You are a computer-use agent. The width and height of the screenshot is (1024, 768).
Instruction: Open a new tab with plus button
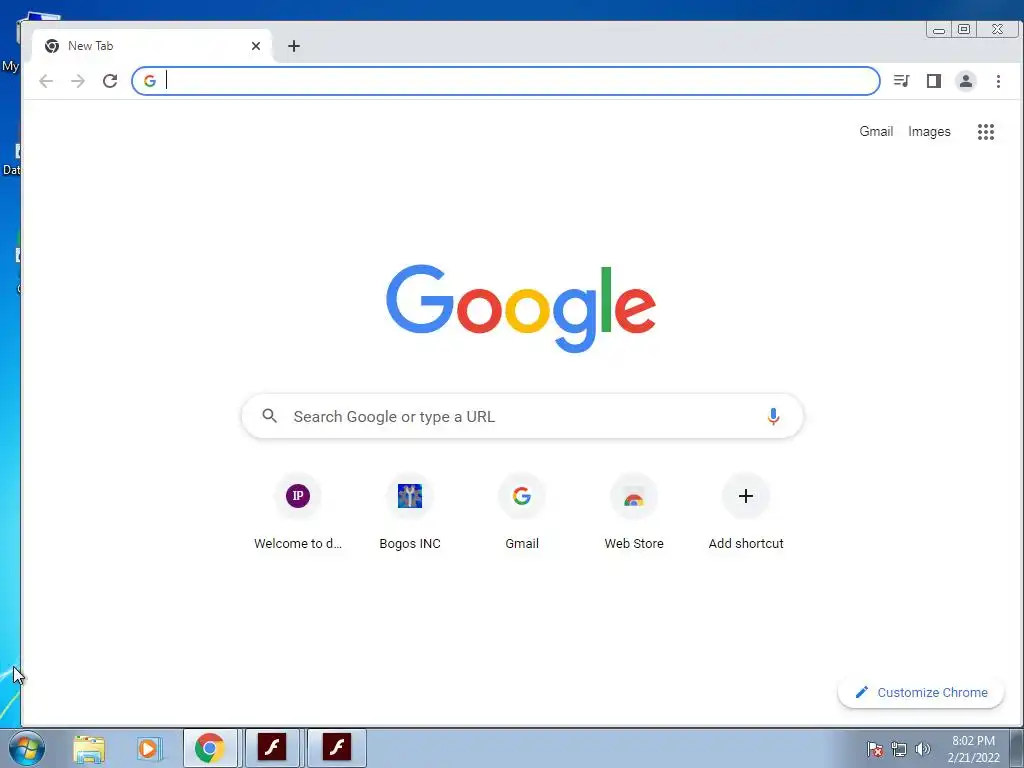tap(294, 46)
